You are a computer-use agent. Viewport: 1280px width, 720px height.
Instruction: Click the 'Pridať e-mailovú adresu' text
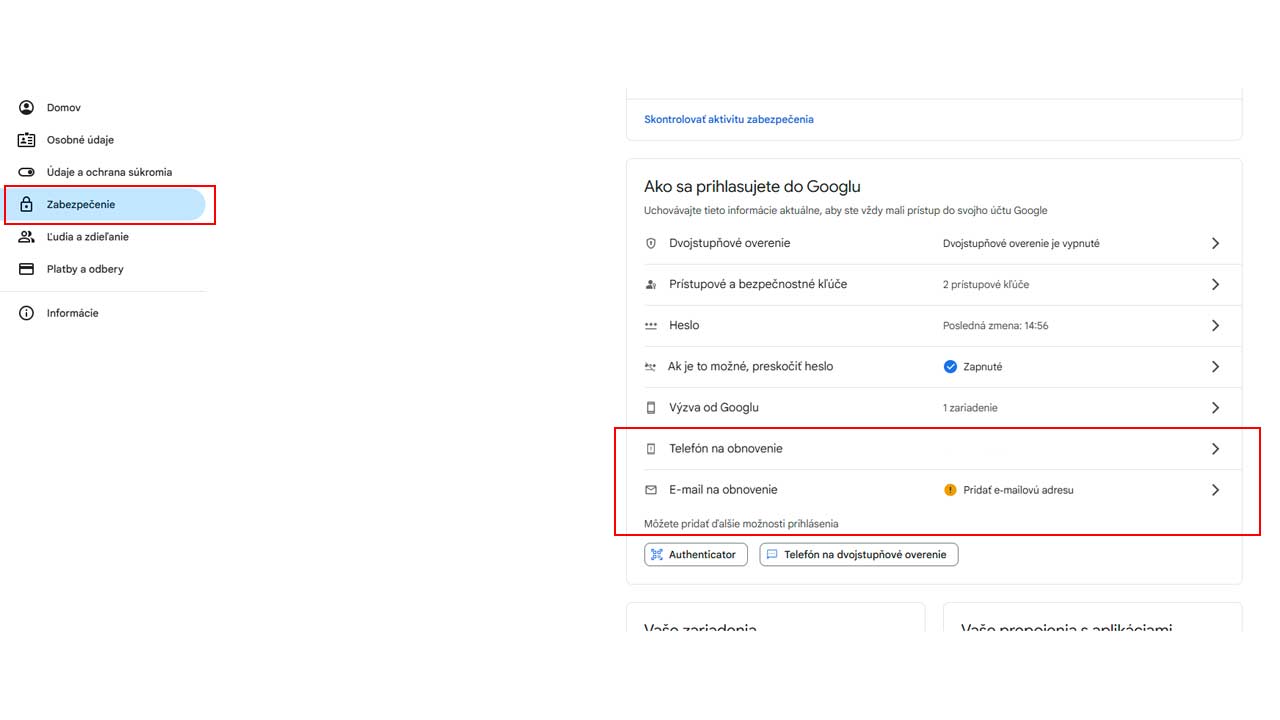(1018, 490)
